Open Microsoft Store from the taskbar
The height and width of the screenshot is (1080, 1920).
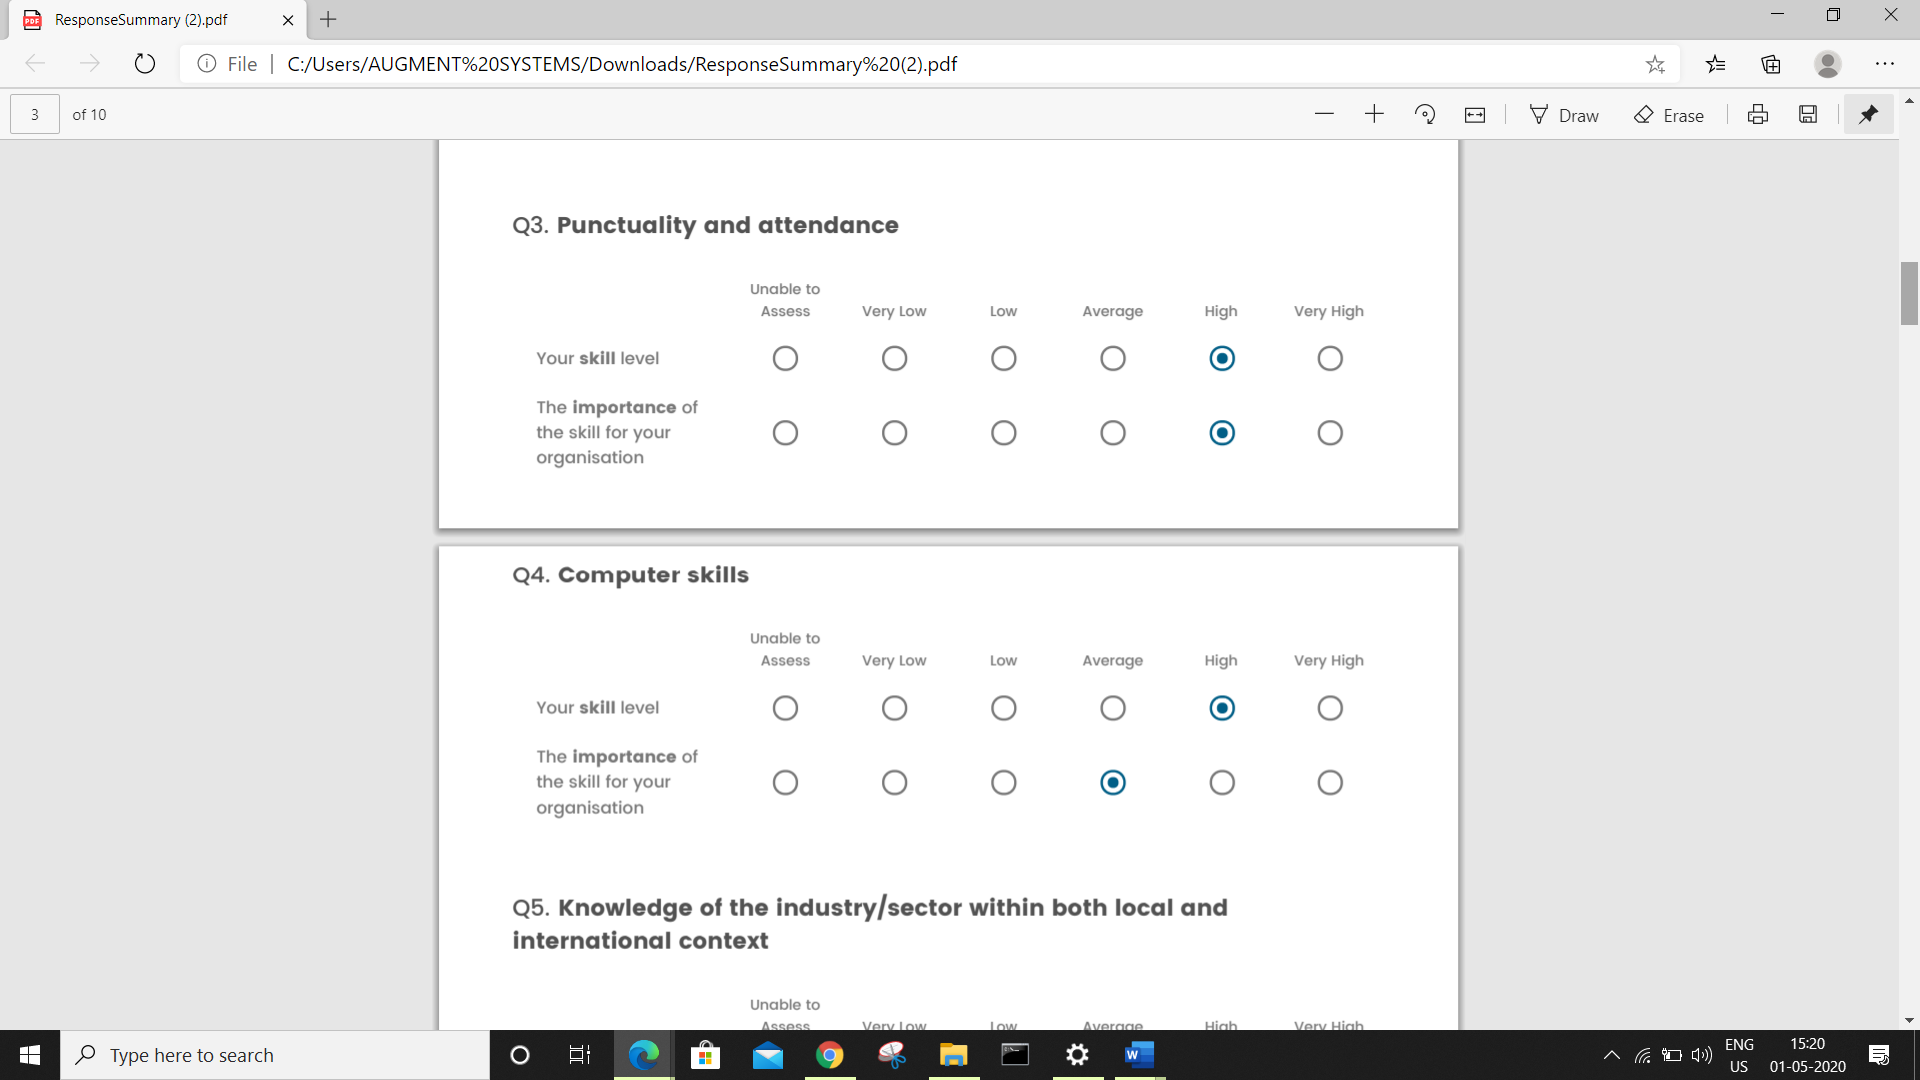tap(705, 1055)
